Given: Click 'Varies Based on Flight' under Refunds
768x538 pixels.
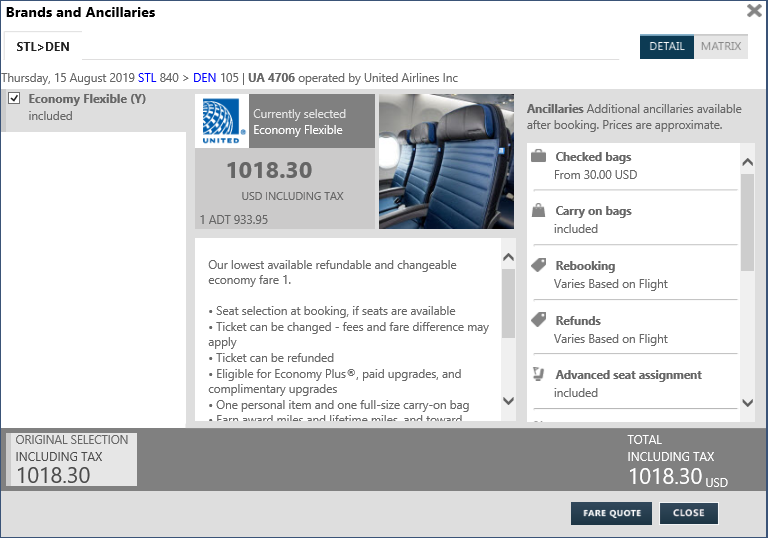Looking at the screenshot, I should [x=611, y=339].
